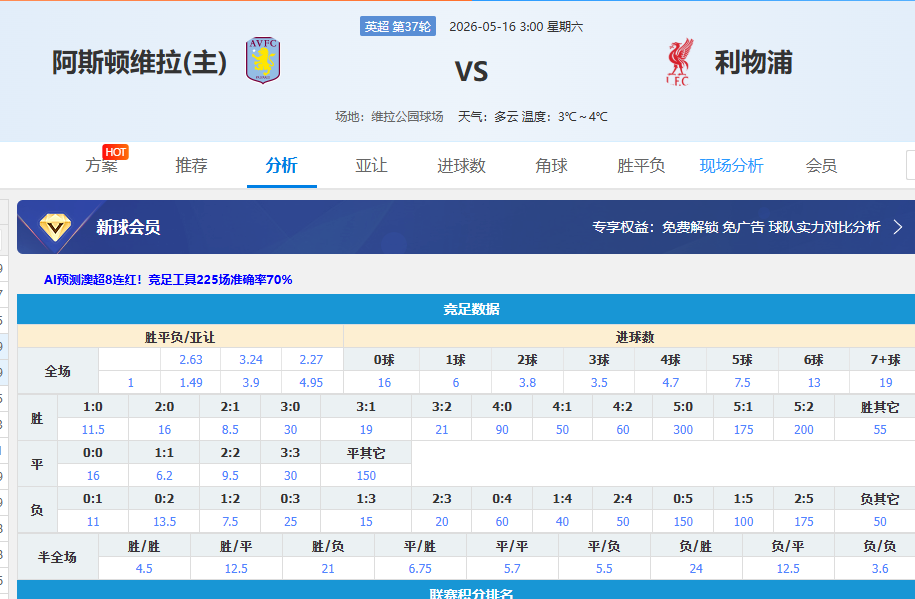This screenshot has height=599, width=915.
Task: Click 2球 odds value 3.8
Action: click(528, 382)
